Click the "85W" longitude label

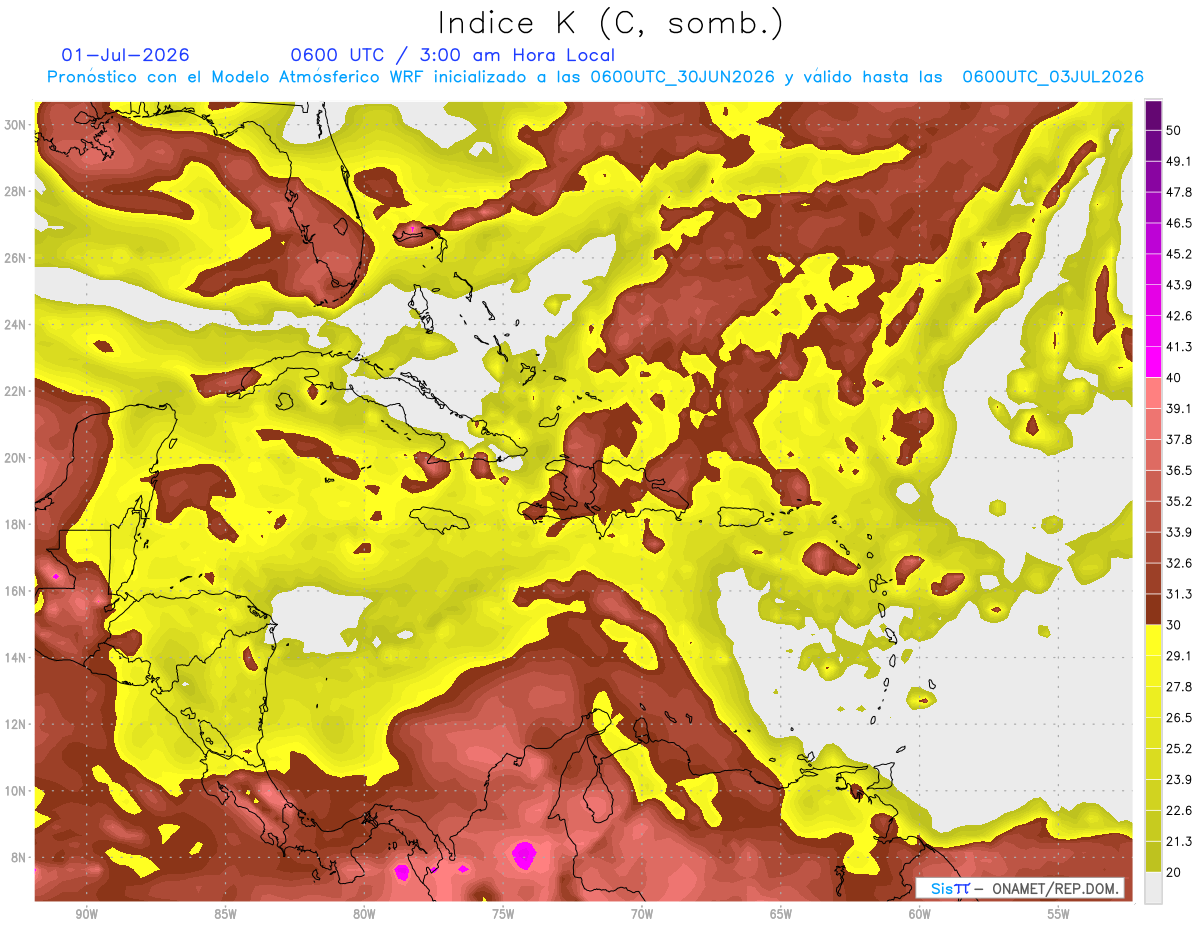pyautogui.click(x=225, y=914)
